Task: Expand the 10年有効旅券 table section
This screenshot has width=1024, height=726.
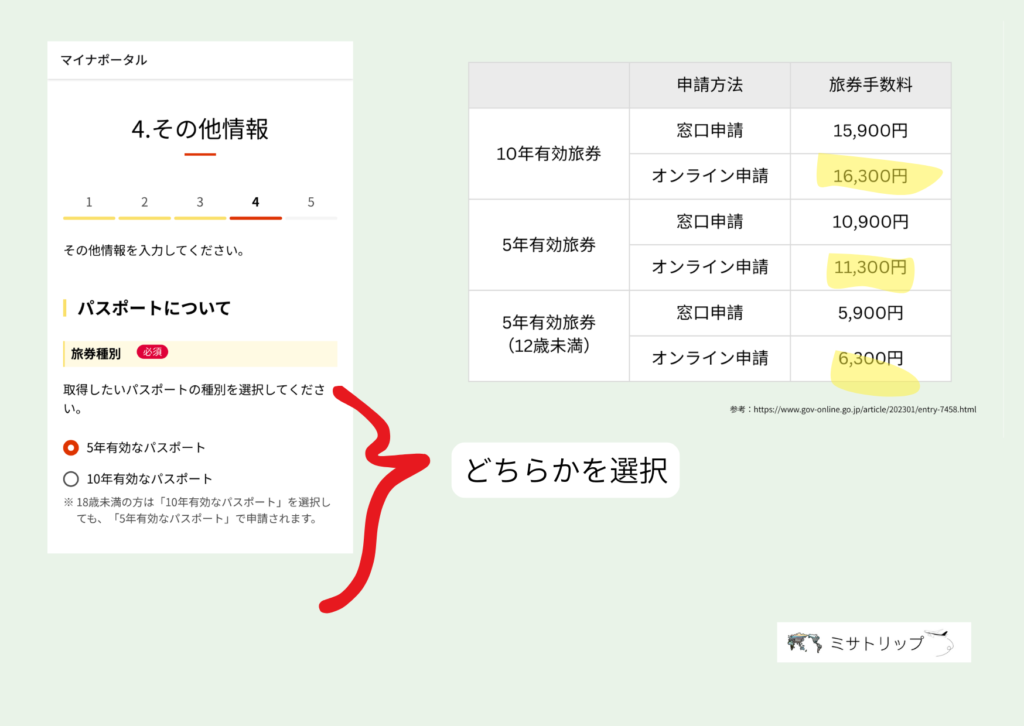Action: (548, 153)
